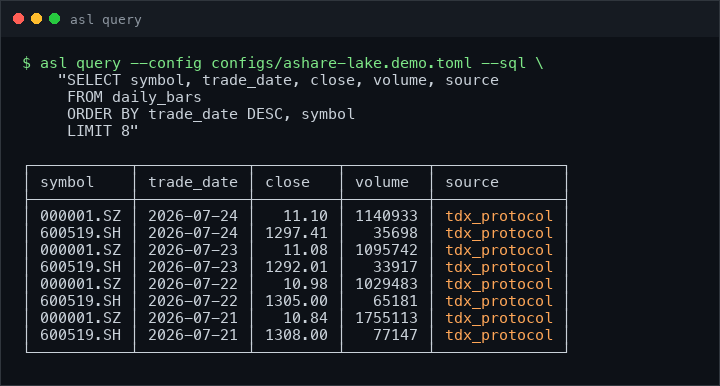720x386 pixels.
Task: Select close value 1292.01
Action: [297, 267]
